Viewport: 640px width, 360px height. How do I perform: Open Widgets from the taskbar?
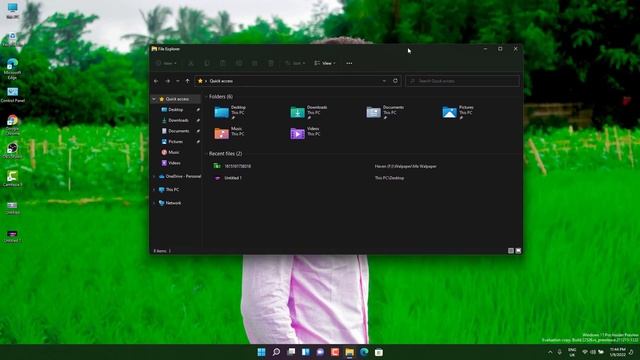[x=306, y=352]
